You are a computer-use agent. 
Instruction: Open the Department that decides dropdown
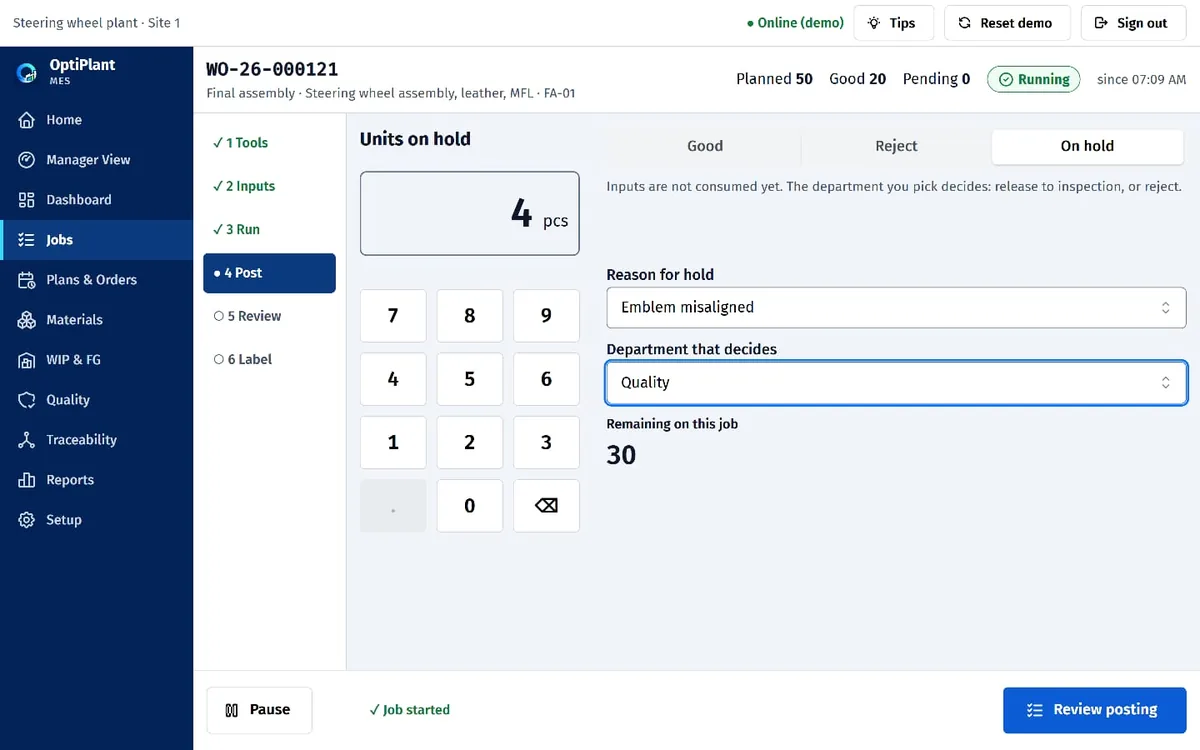(896, 382)
